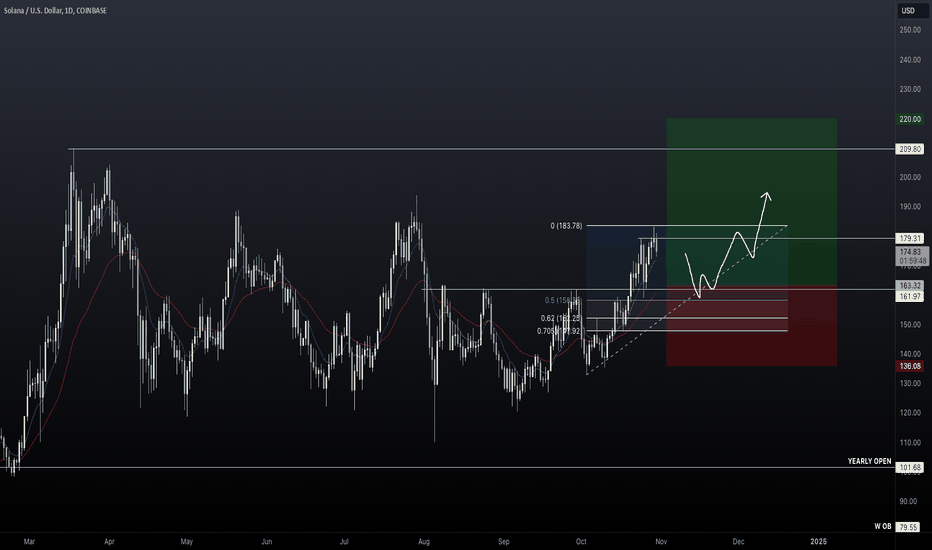Click 140.00 on the price axis
Viewport: 932px width, 550px height.
(x=910, y=354)
